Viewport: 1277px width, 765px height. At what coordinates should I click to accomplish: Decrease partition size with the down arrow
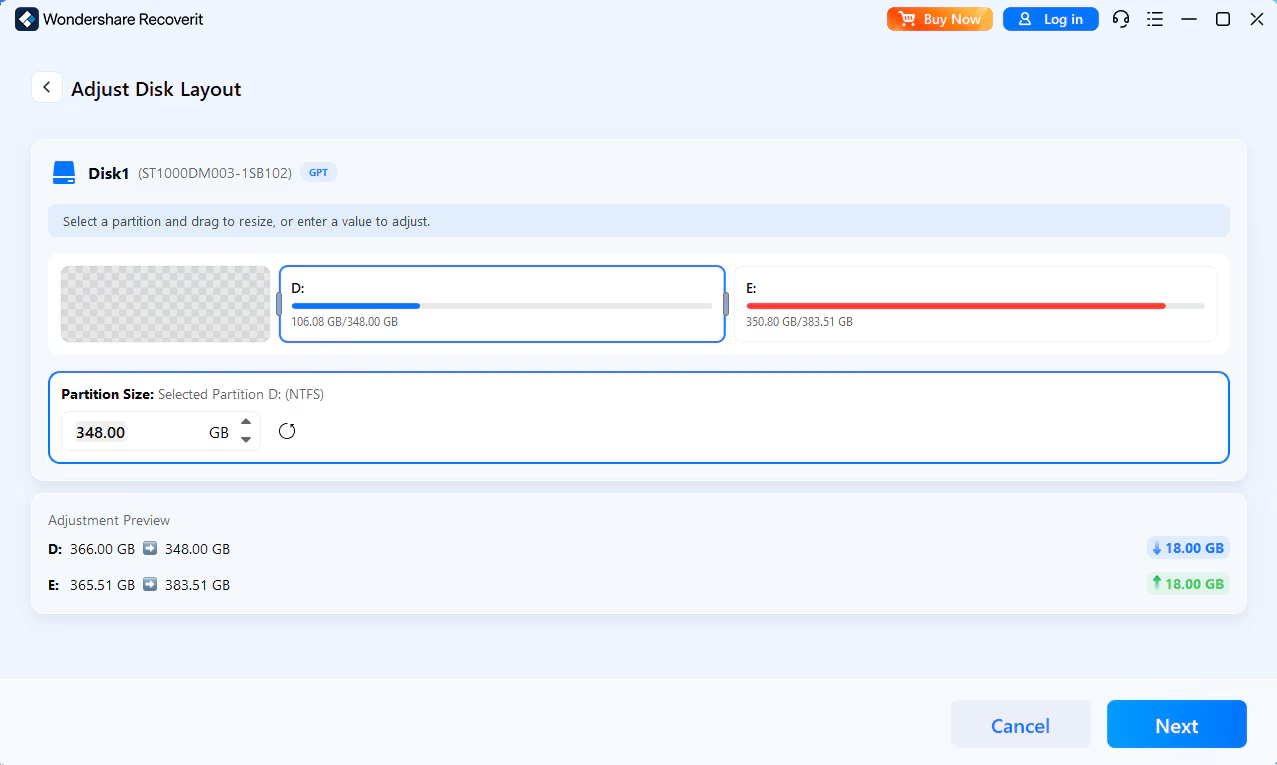point(246,441)
